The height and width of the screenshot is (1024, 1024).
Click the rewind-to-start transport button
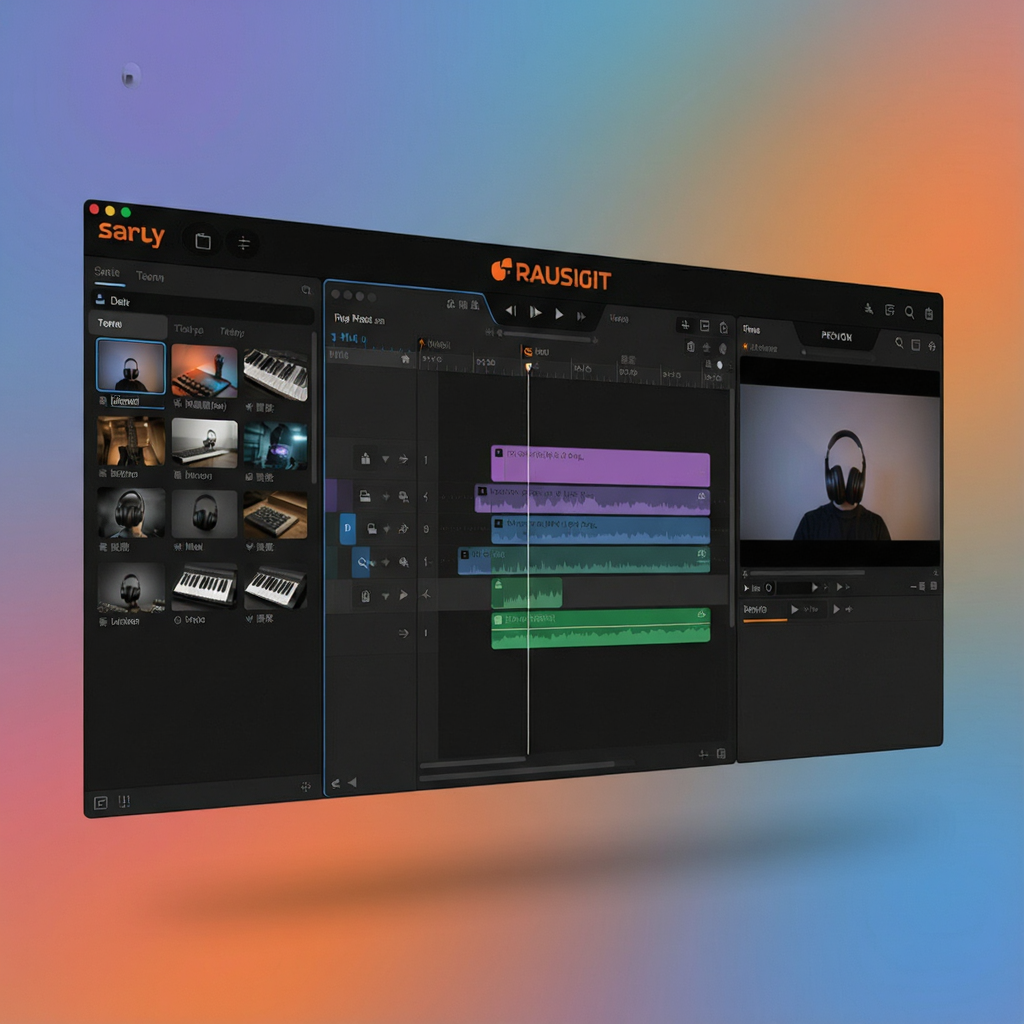511,311
